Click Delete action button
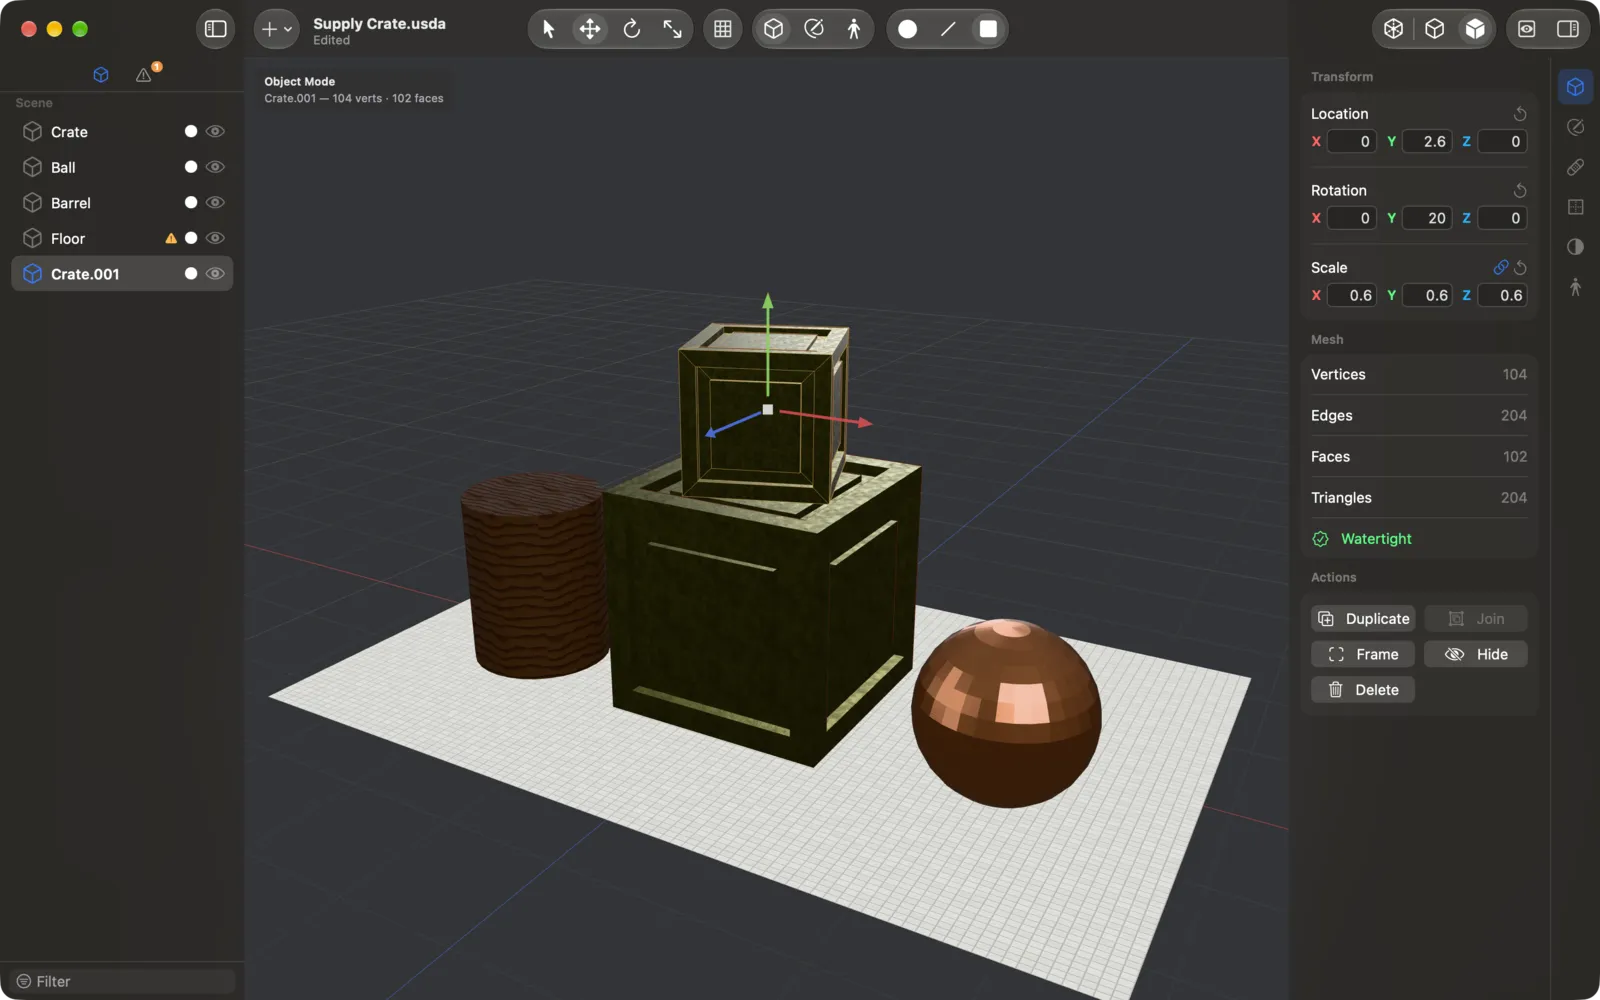 [x=1363, y=690]
